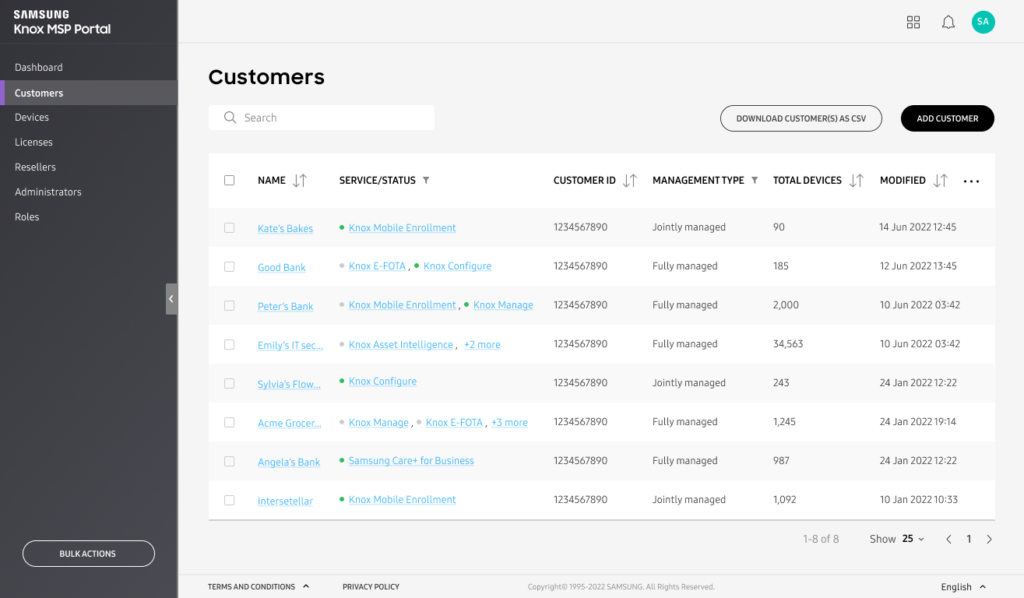The width and height of the screenshot is (1024, 598).
Task: Click the 1-8 of 8 pagination text
Action: [821, 539]
